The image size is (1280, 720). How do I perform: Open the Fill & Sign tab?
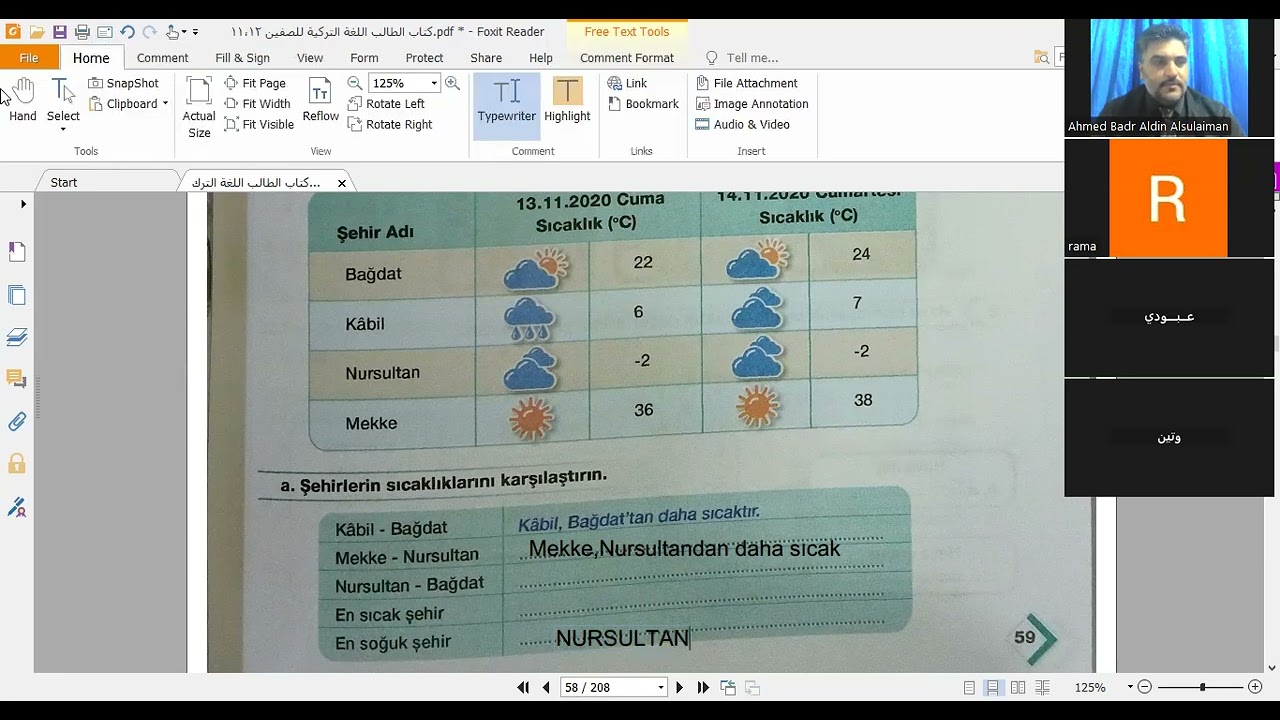(243, 58)
